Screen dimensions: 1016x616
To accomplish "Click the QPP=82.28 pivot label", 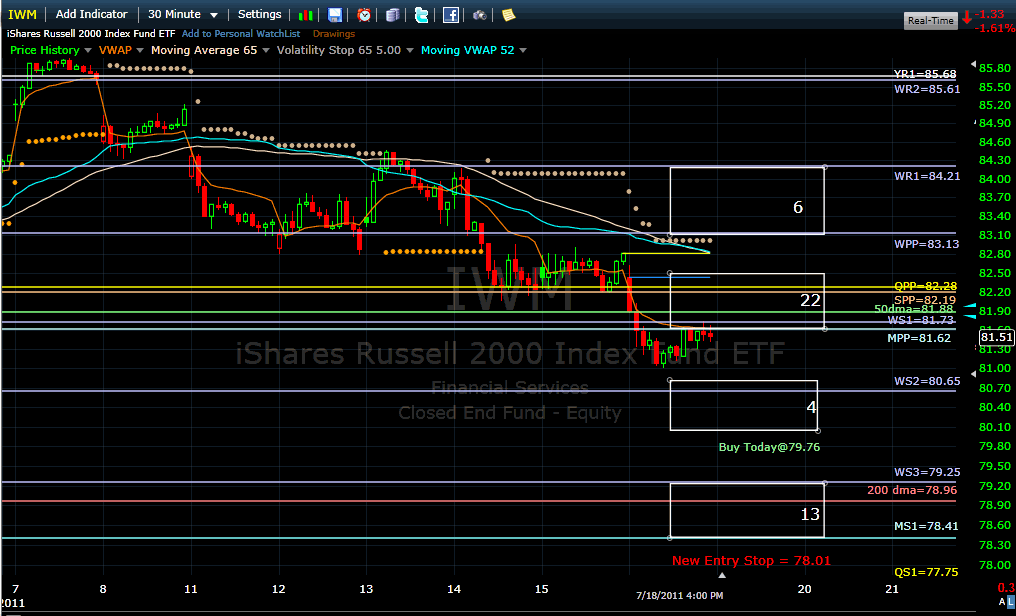I will 926,286.
